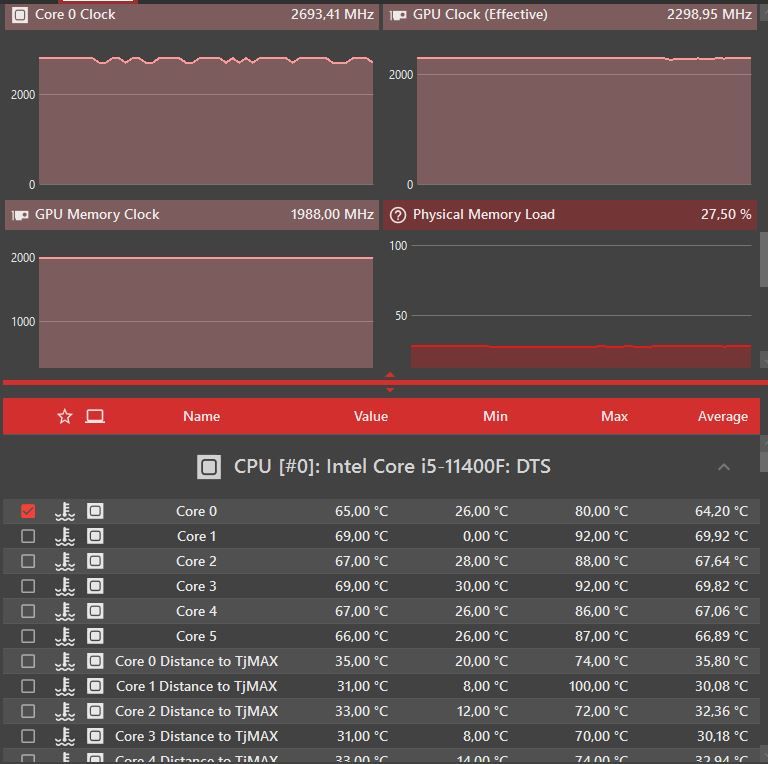Check Core 3 Distance to TjMAX checkbox
The height and width of the screenshot is (764, 768).
28,736
